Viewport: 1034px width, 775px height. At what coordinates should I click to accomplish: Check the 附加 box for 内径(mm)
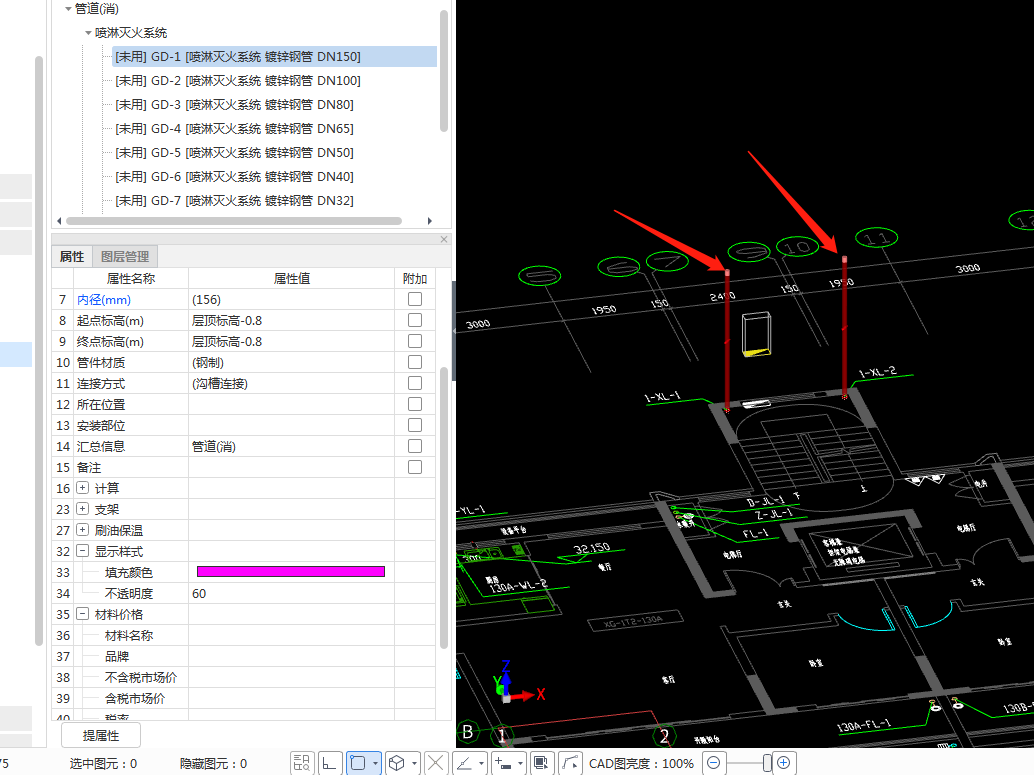pos(415,299)
